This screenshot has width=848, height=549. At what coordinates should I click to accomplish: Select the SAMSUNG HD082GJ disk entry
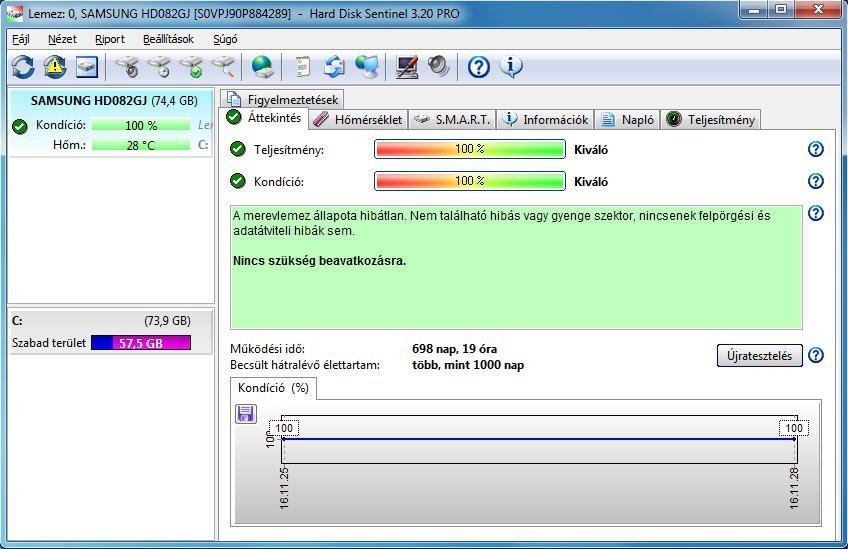click(111, 123)
